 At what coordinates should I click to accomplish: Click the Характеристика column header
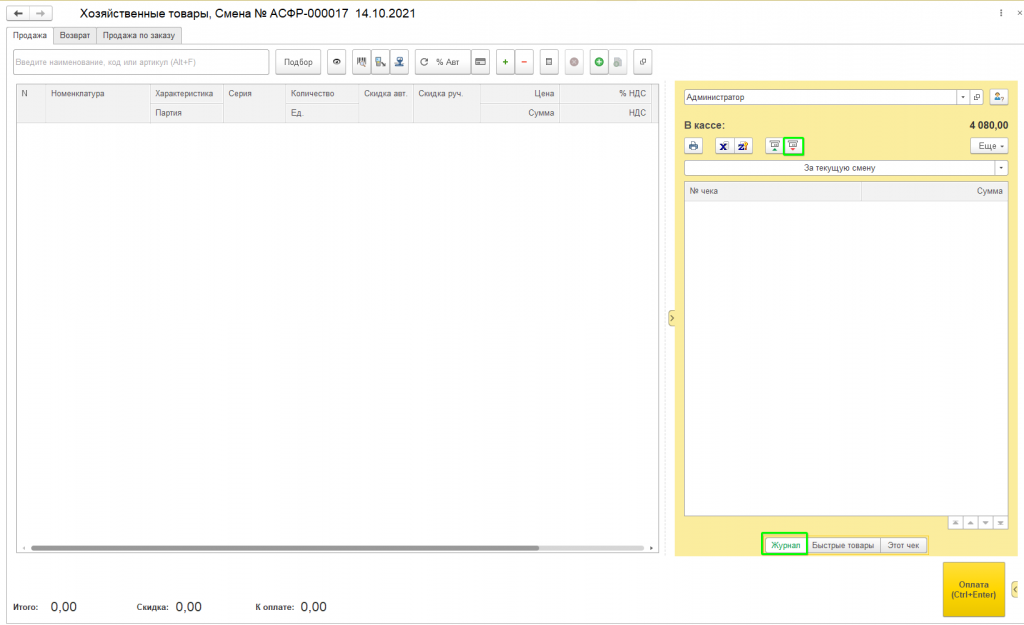[x=187, y=93]
